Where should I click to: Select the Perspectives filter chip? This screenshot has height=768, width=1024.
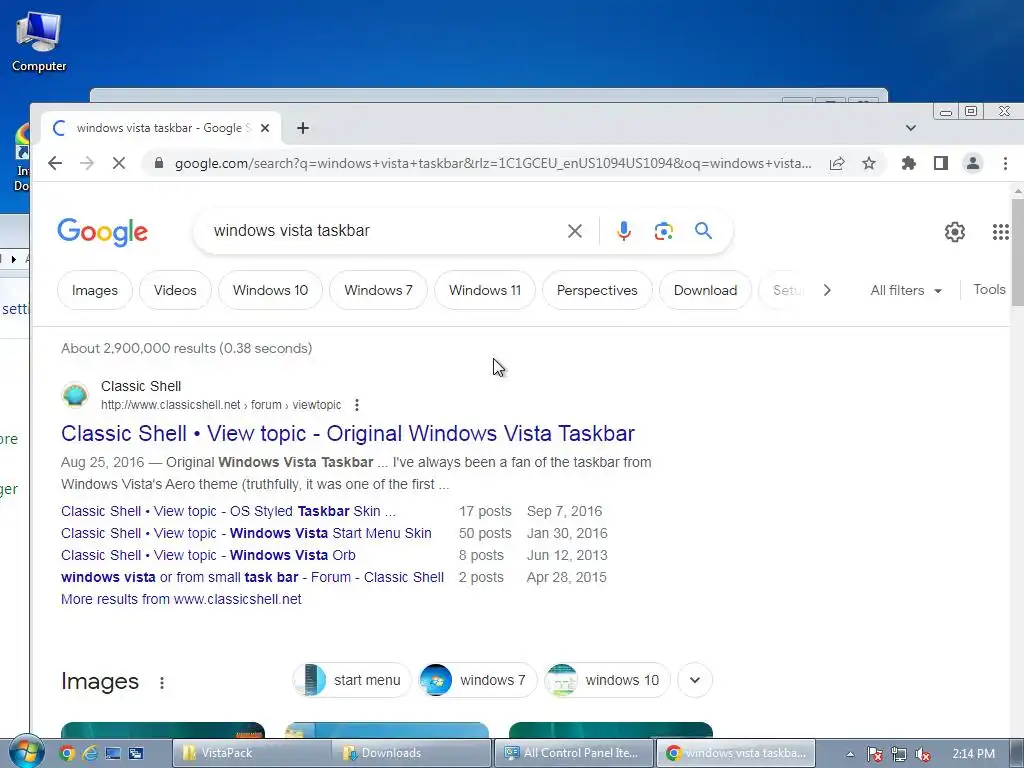click(x=597, y=290)
